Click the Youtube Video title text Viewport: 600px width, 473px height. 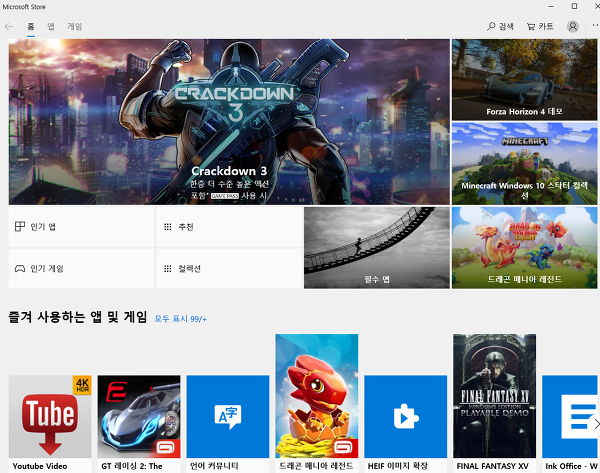40,466
